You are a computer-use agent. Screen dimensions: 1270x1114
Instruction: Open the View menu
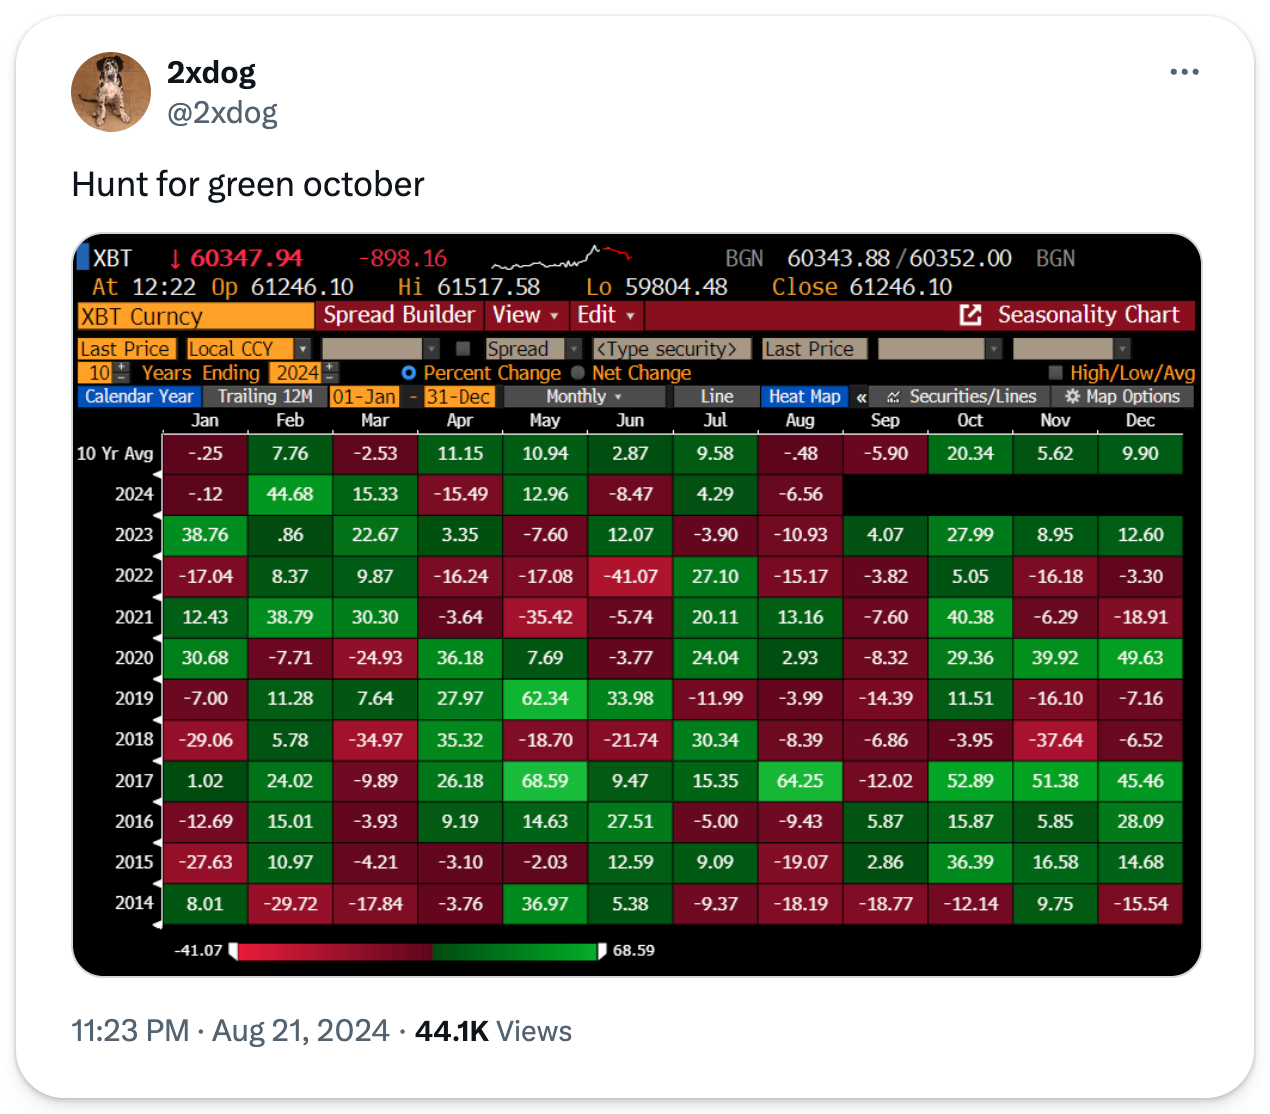click(x=526, y=315)
